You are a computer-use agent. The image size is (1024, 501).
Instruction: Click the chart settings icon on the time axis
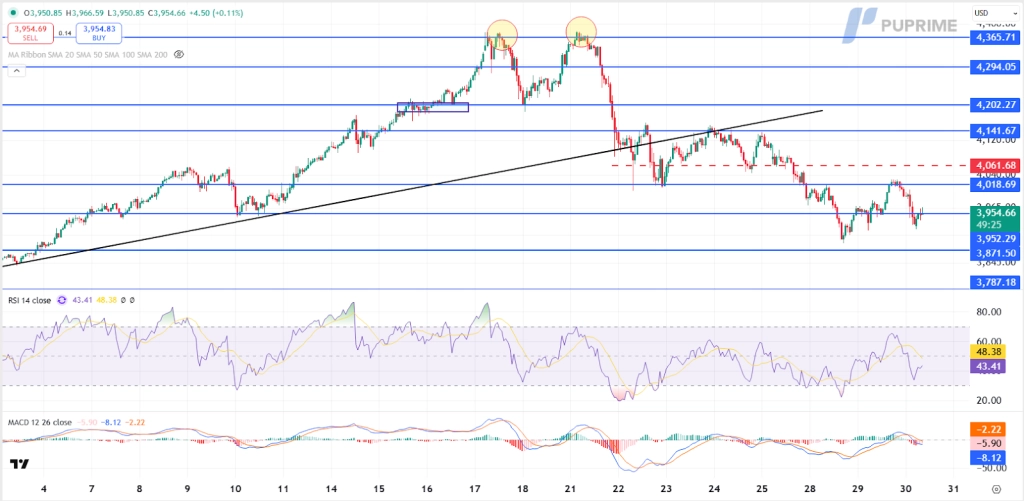click(x=995, y=489)
